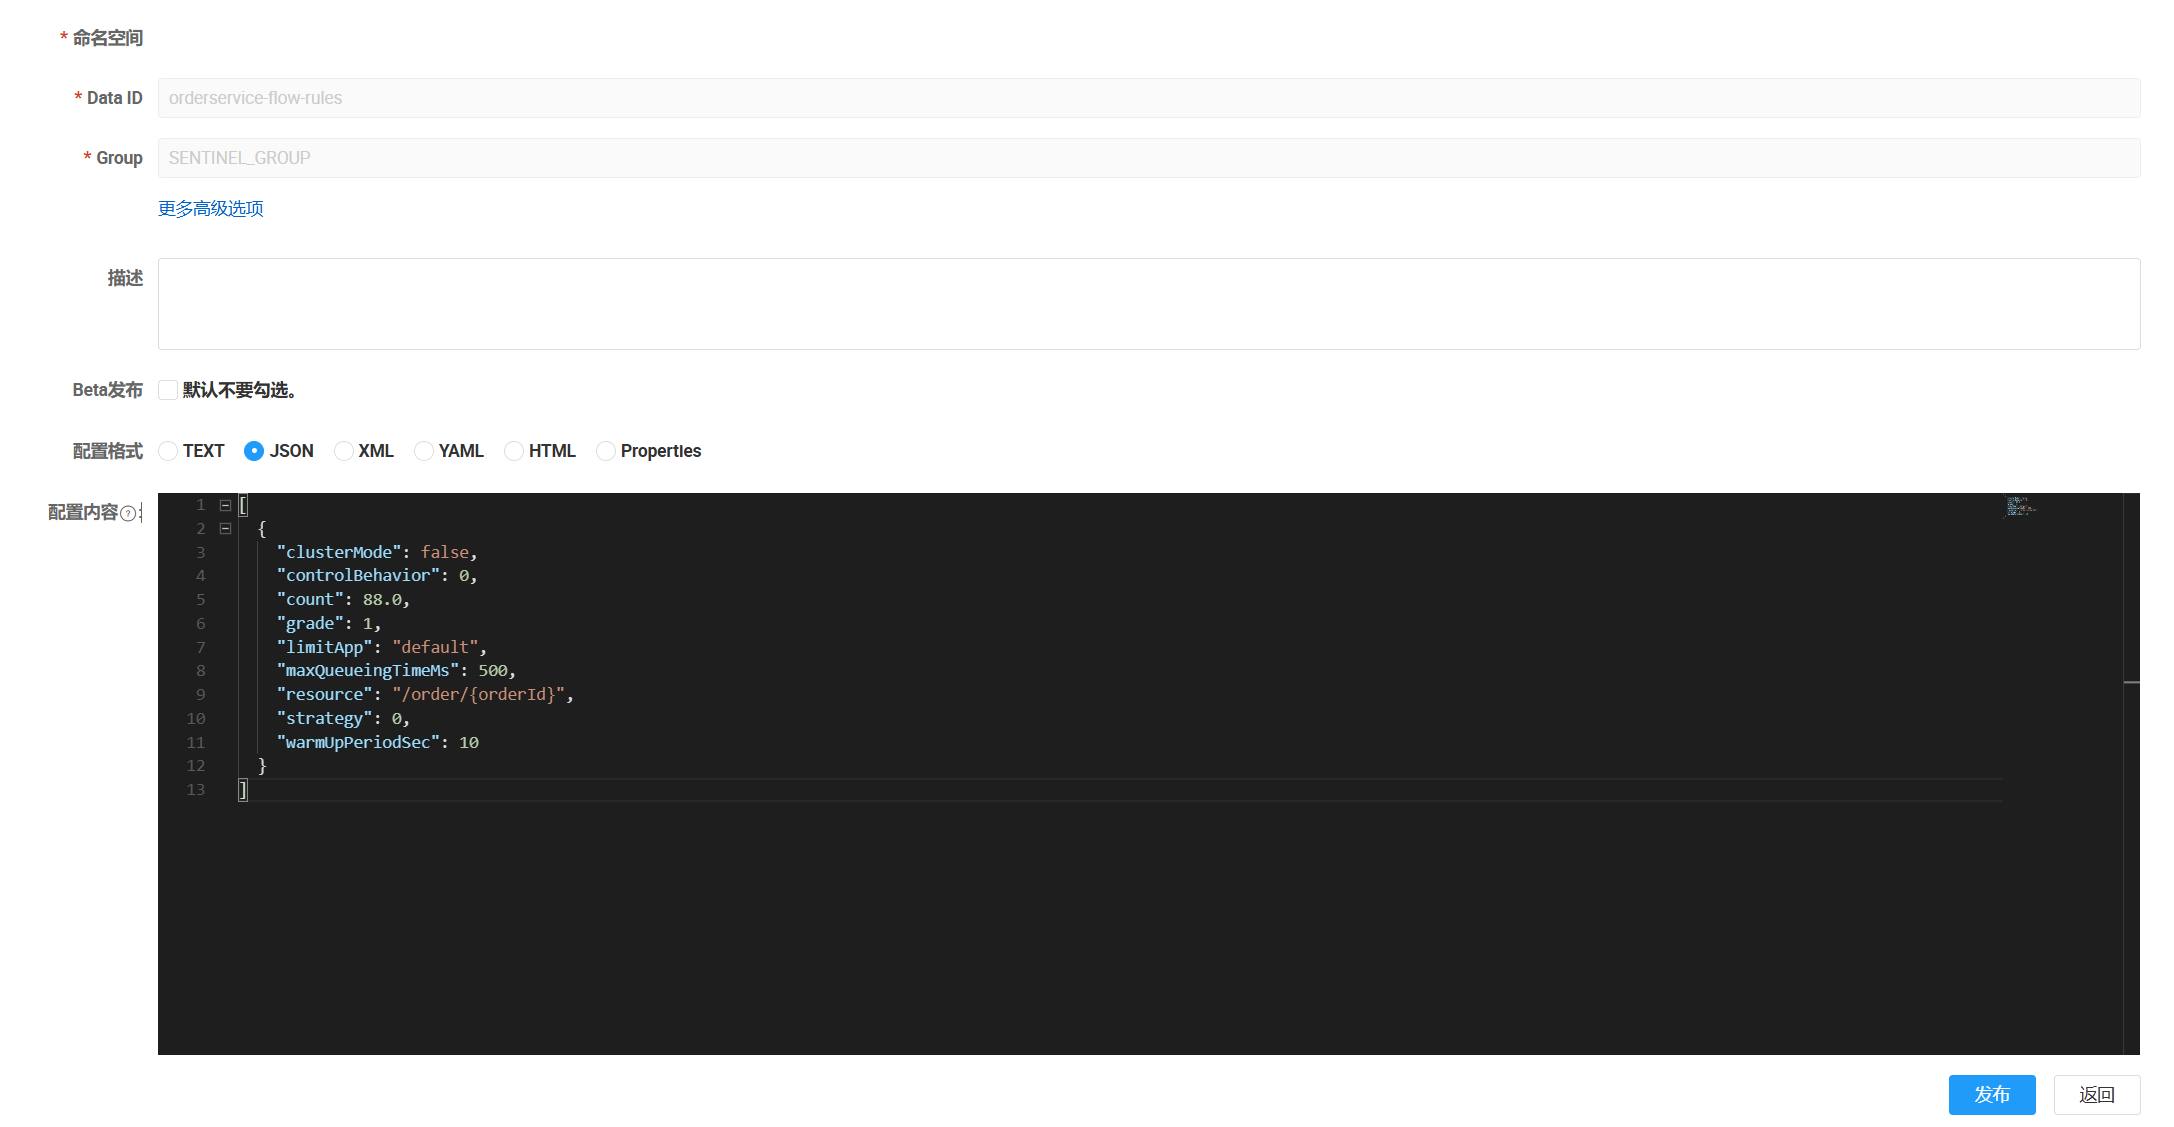The image size is (2174, 1127).
Task: Click line 5 count value in editor
Action: click(x=382, y=600)
